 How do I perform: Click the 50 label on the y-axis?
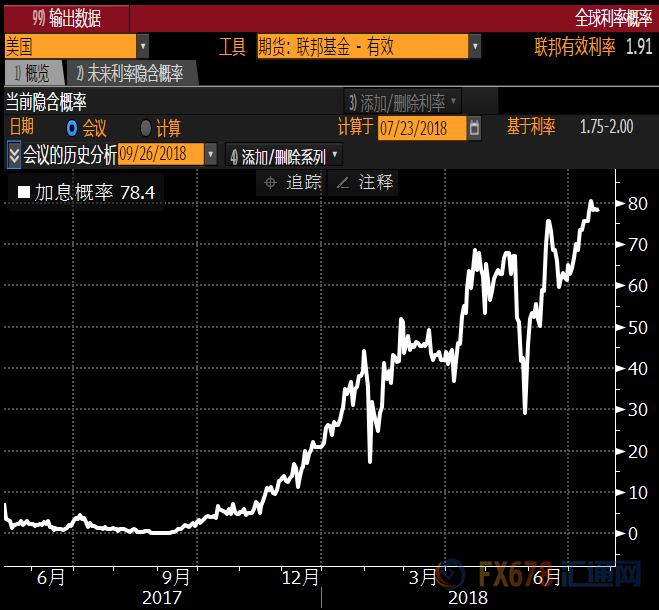click(638, 328)
